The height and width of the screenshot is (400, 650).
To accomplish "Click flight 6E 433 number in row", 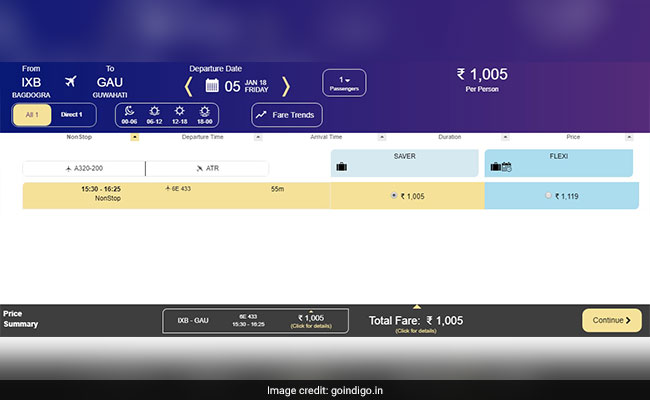I will tap(178, 189).
